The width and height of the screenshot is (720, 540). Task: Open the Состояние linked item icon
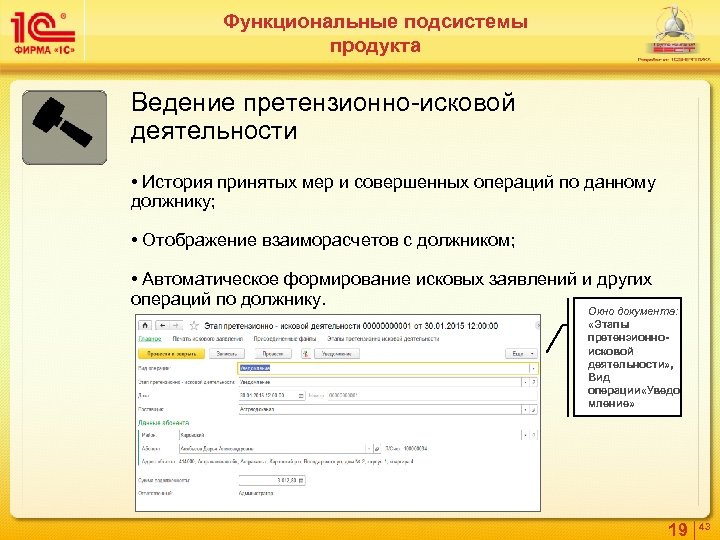[534, 409]
